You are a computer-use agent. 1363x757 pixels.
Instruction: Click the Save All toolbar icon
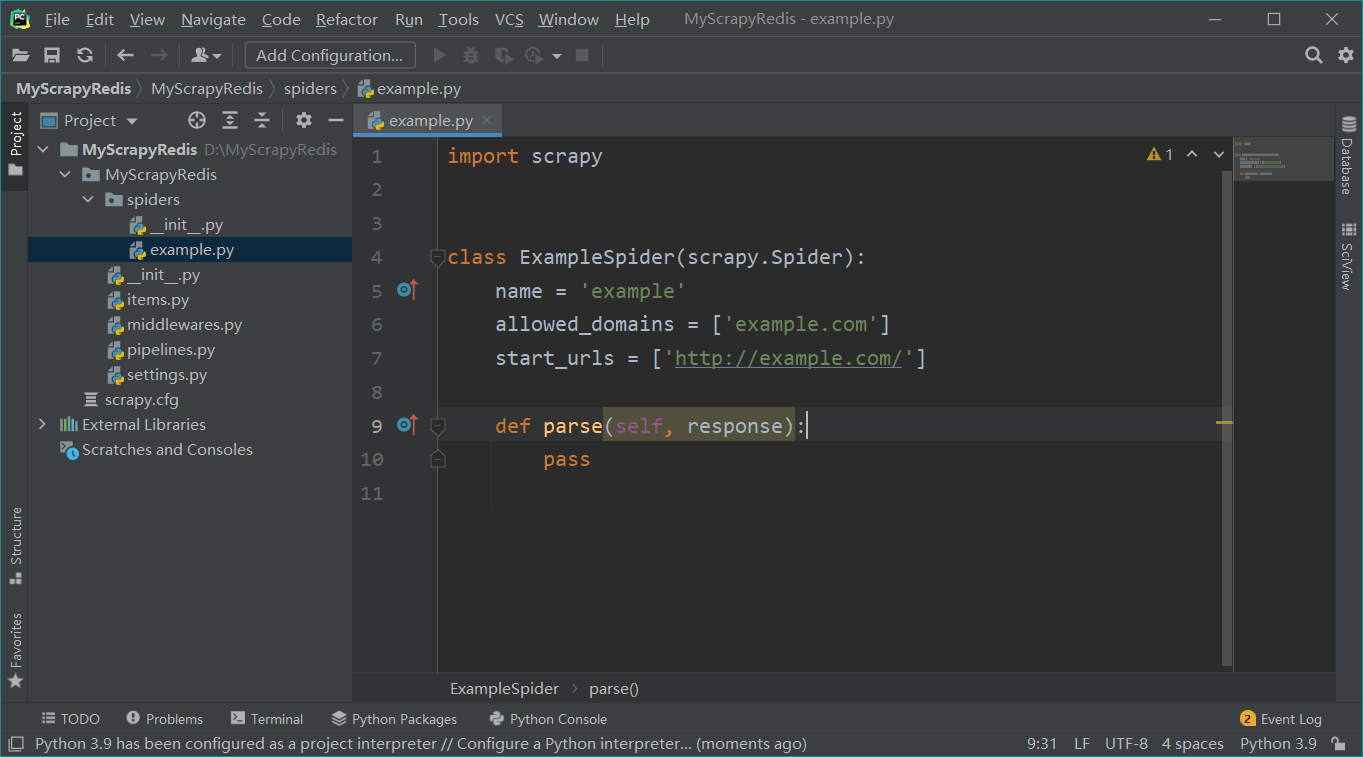pyautogui.click(x=52, y=56)
